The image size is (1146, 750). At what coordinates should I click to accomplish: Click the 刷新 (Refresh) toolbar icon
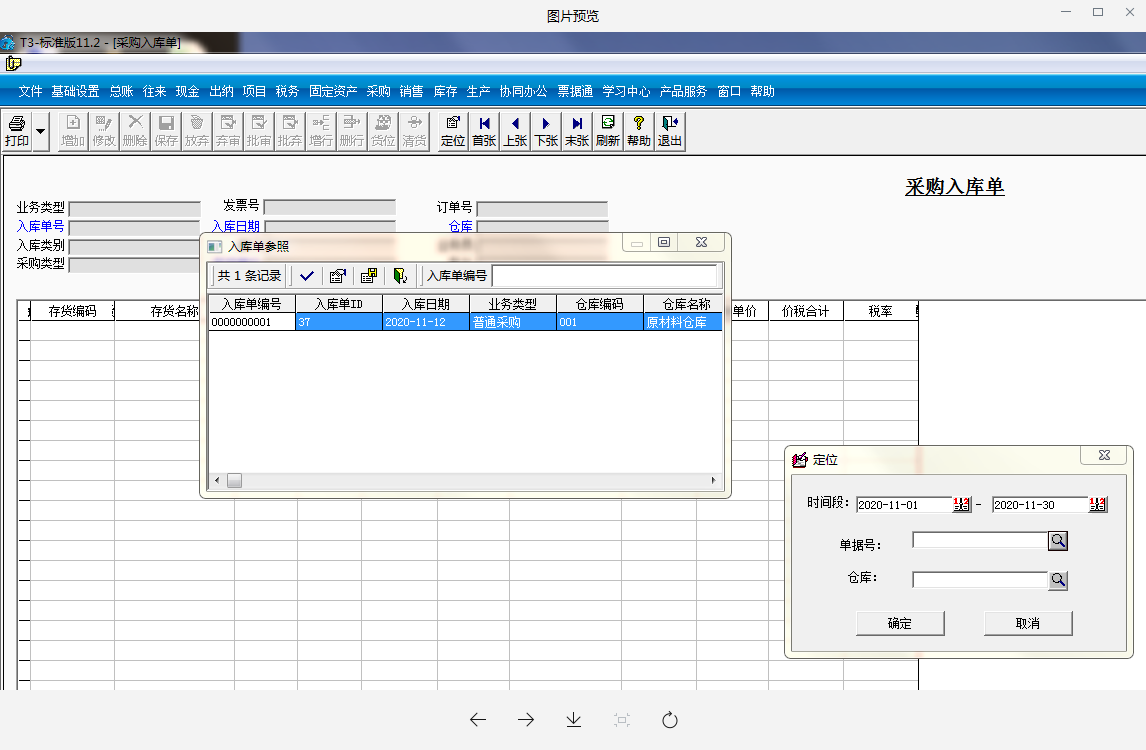[x=608, y=132]
